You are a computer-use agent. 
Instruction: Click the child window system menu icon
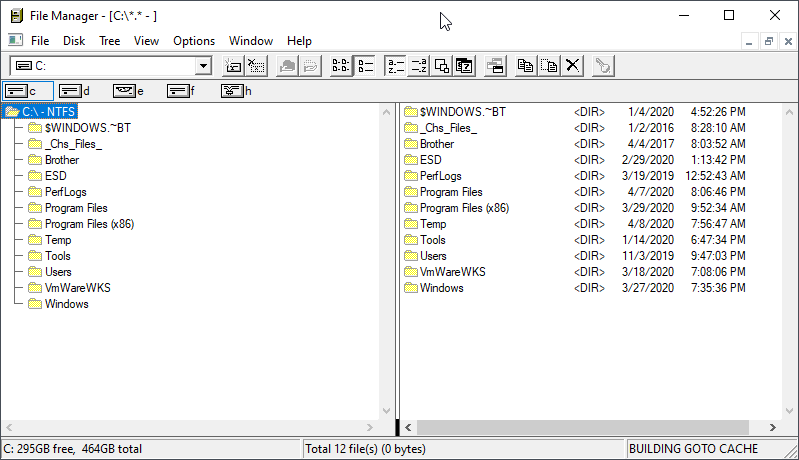coord(15,40)
